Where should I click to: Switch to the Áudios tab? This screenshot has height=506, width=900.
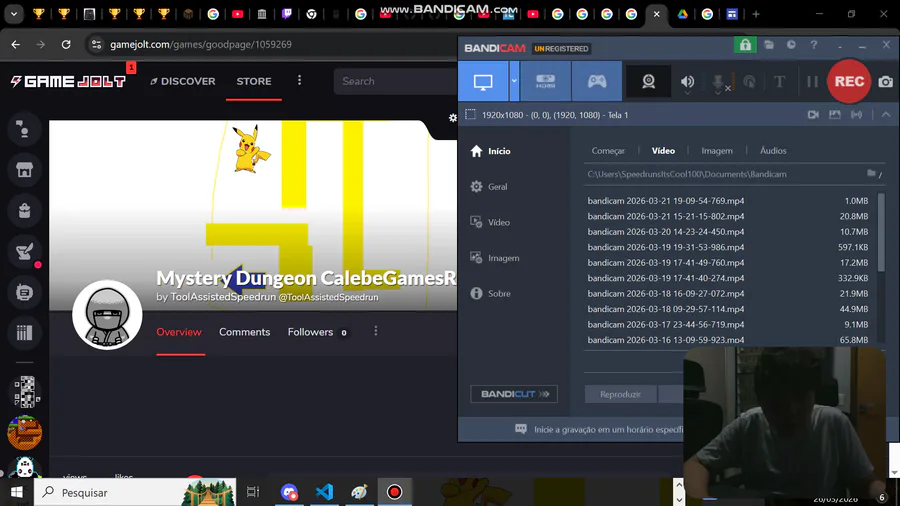point(773,150)
